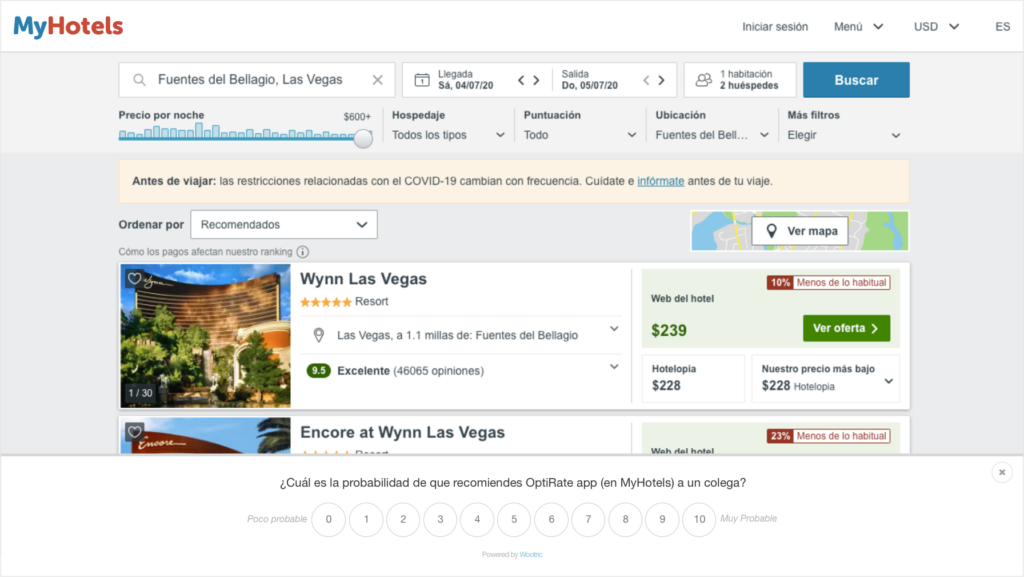Clear the destination with the X icon
This screenshot has height=577, width=1024.
tap(377, 80)
